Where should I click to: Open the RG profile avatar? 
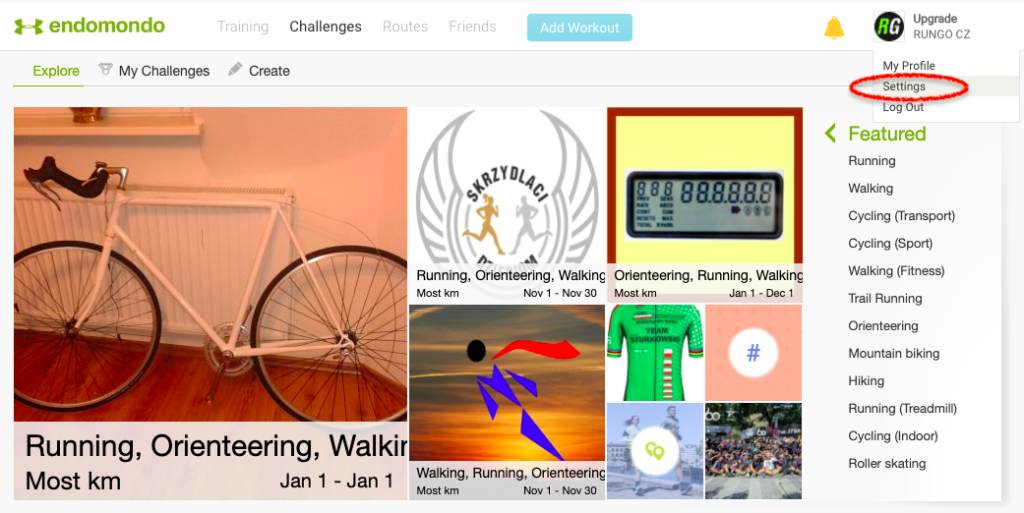(889, 27)
